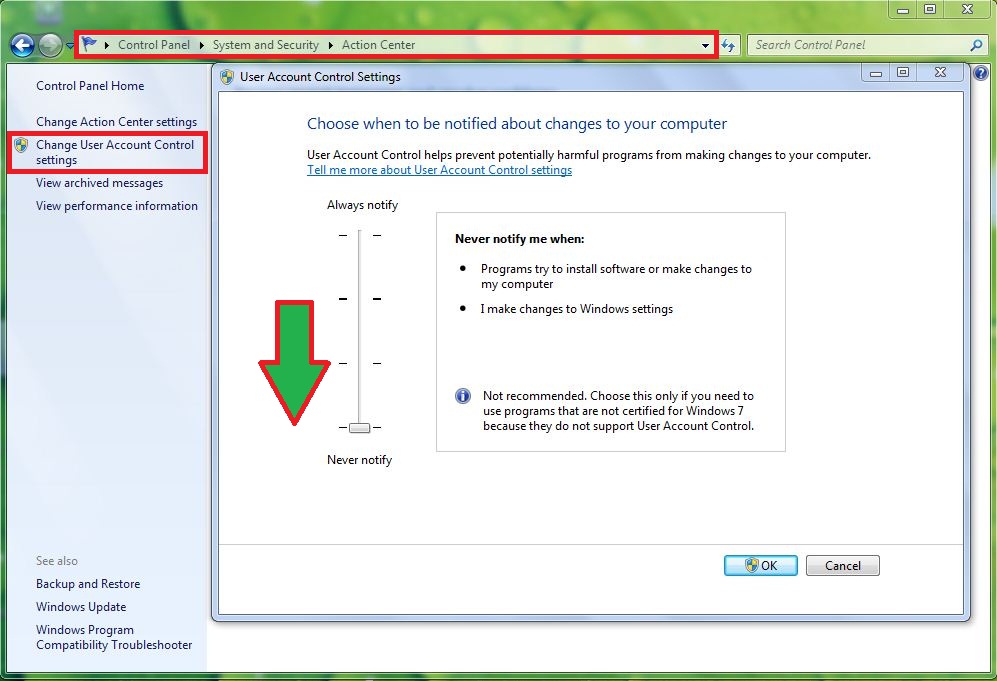997x681 pixels.
Task: Expand the chevron after System and Security
Action: [x=330, y=45]
